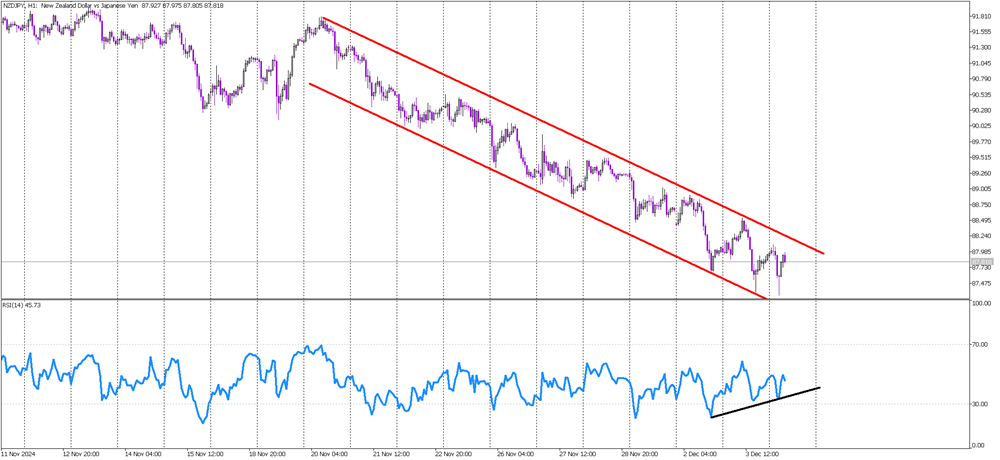Click the 91.045 price axis label
The image size is (1000, 460).
(980, 63)
